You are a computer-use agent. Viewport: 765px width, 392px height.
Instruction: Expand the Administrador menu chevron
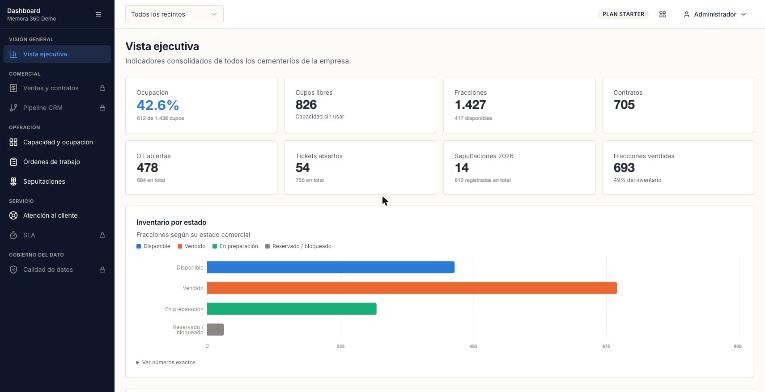tap(744, 15)
